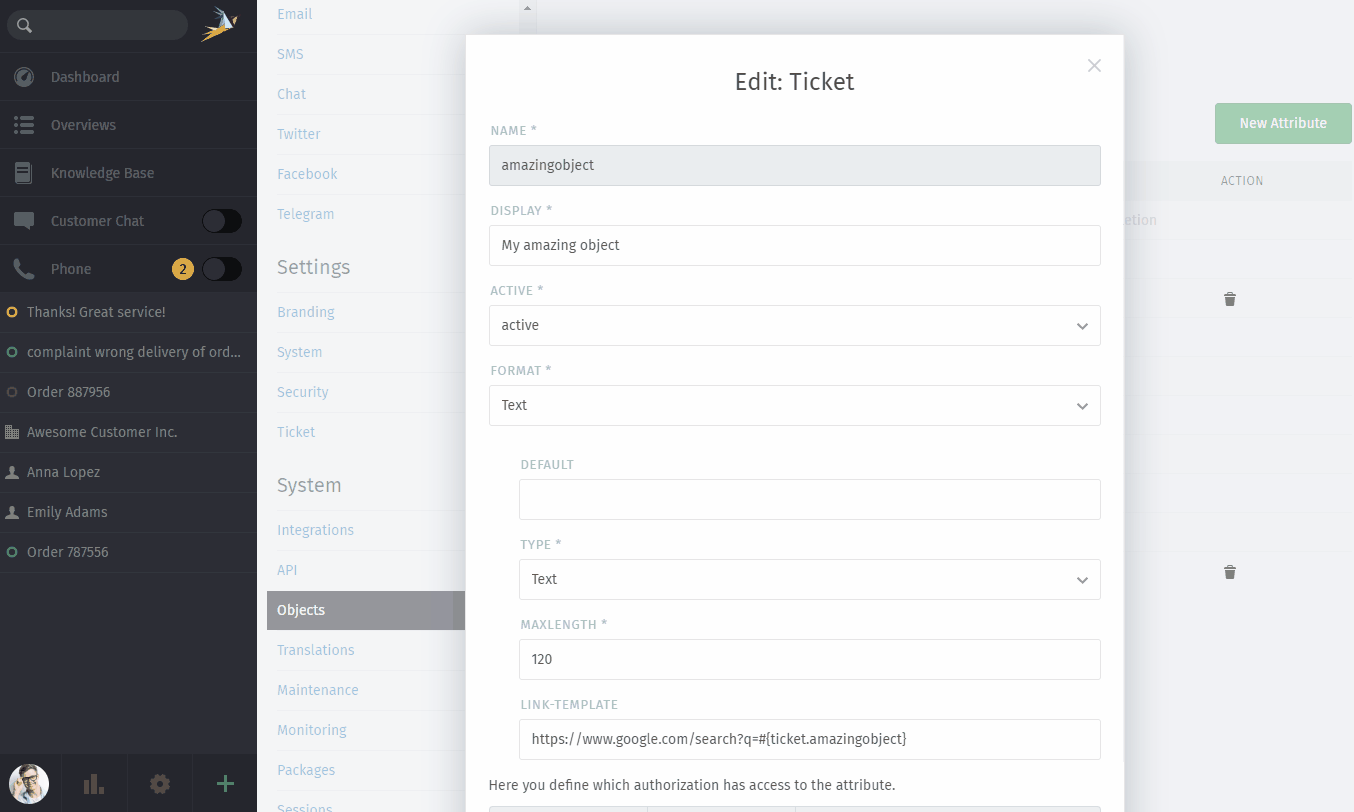Open the user avatar menu
This screenshot has height=812, width=1354.
(x=29, y=783)
